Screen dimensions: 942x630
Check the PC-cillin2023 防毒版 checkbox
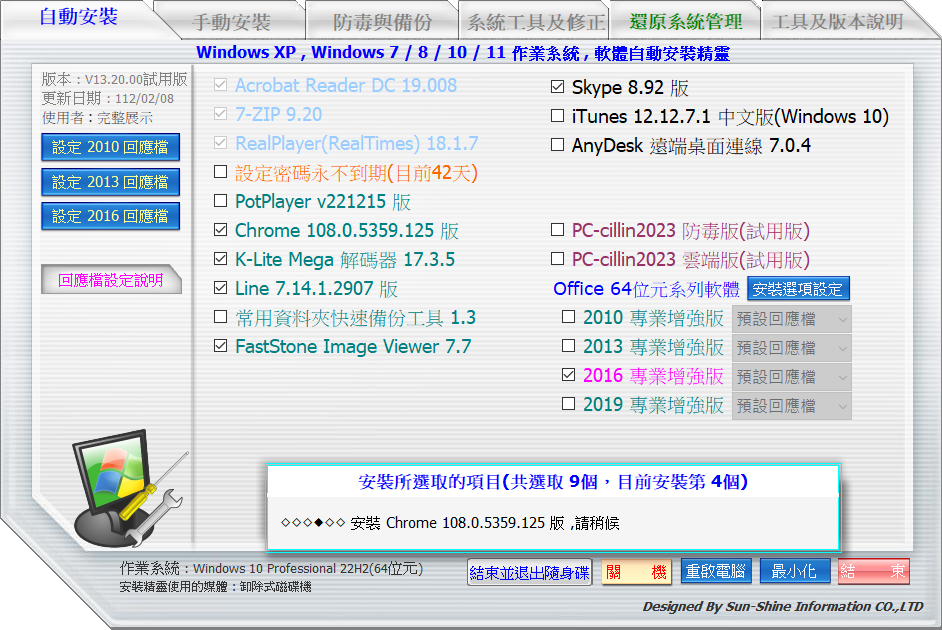(558, 231)
